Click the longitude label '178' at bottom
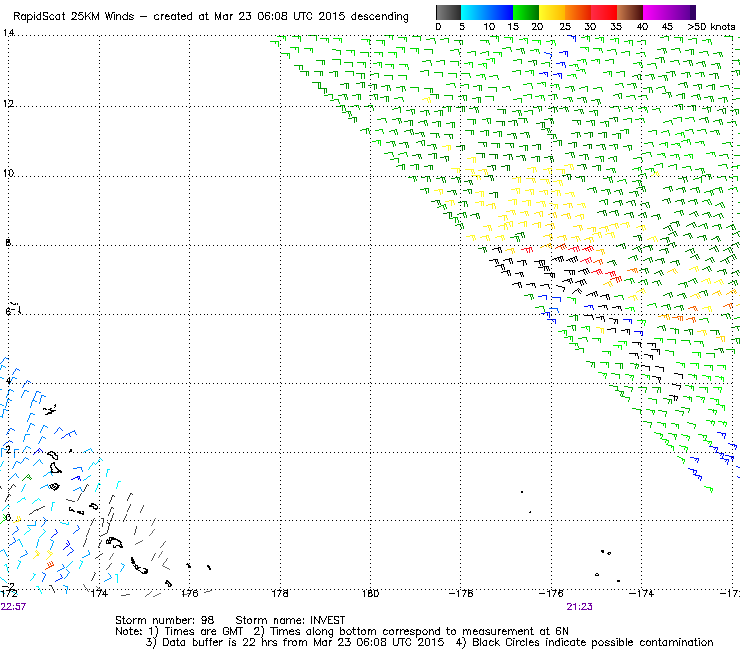Screen dimensions: 740x650 pos(280,593)
